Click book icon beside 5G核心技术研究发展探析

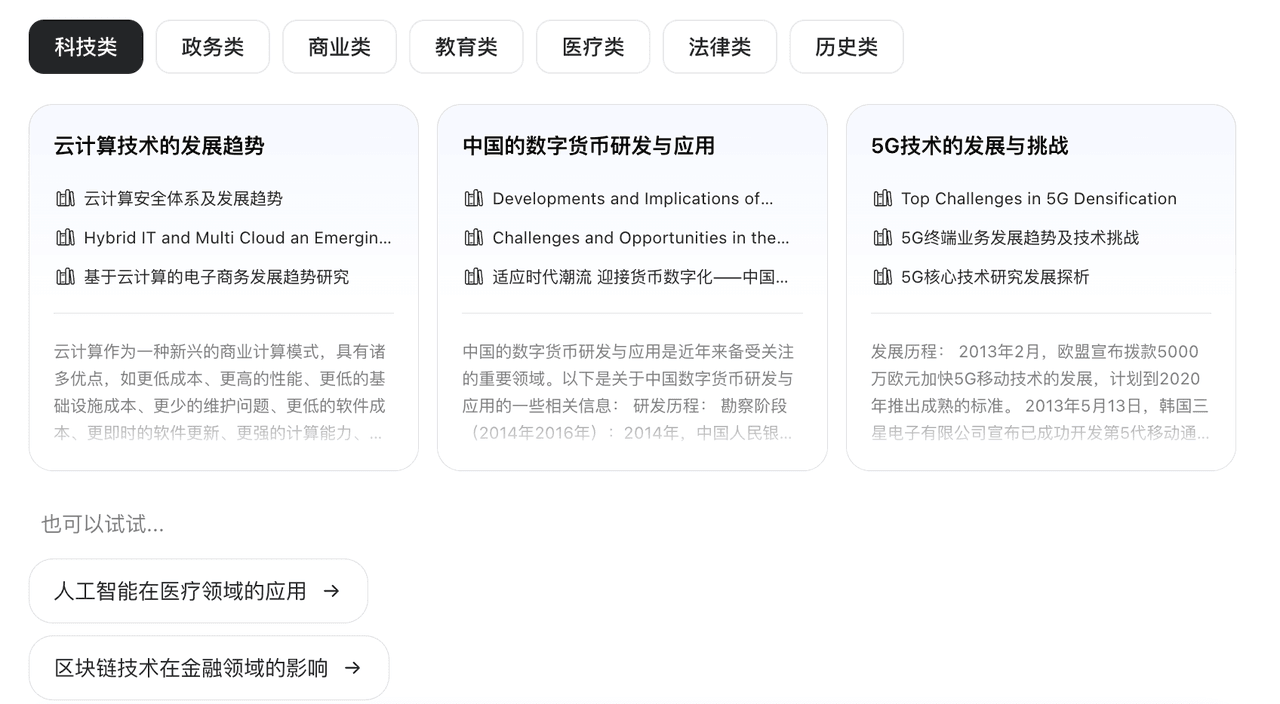883,276
